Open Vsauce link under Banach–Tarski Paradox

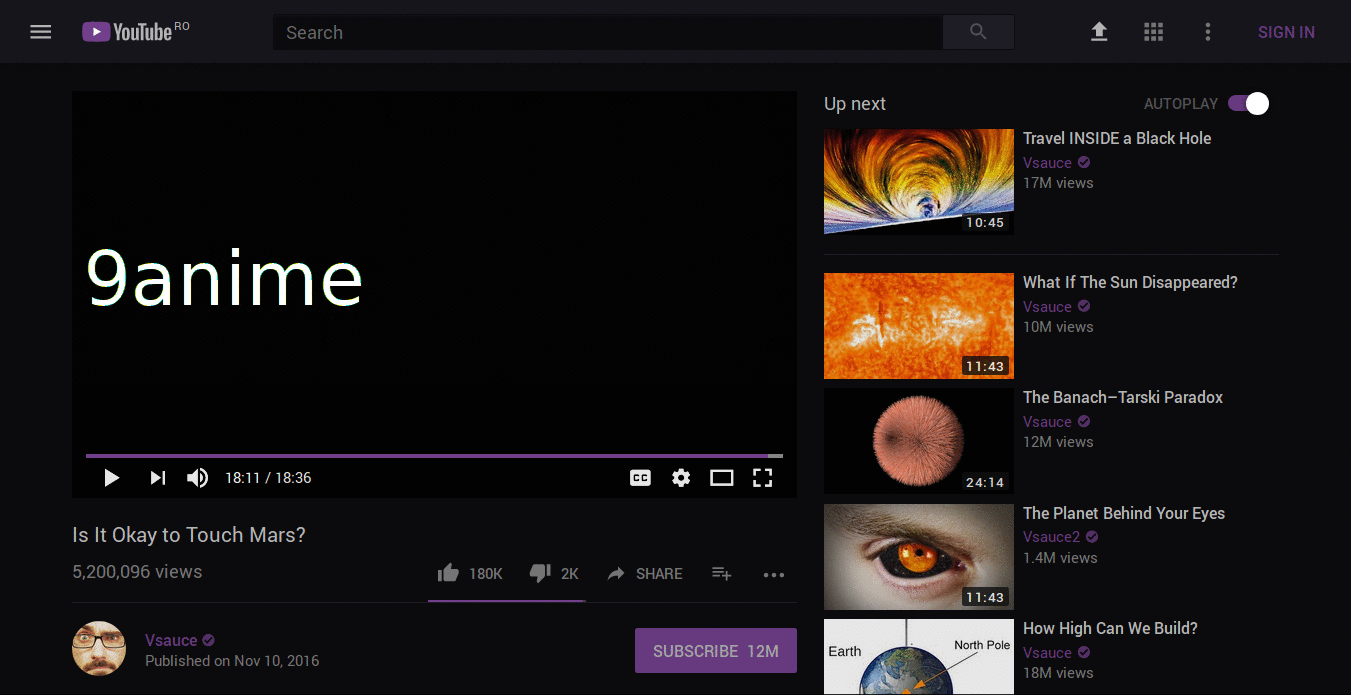[1047, 422]
